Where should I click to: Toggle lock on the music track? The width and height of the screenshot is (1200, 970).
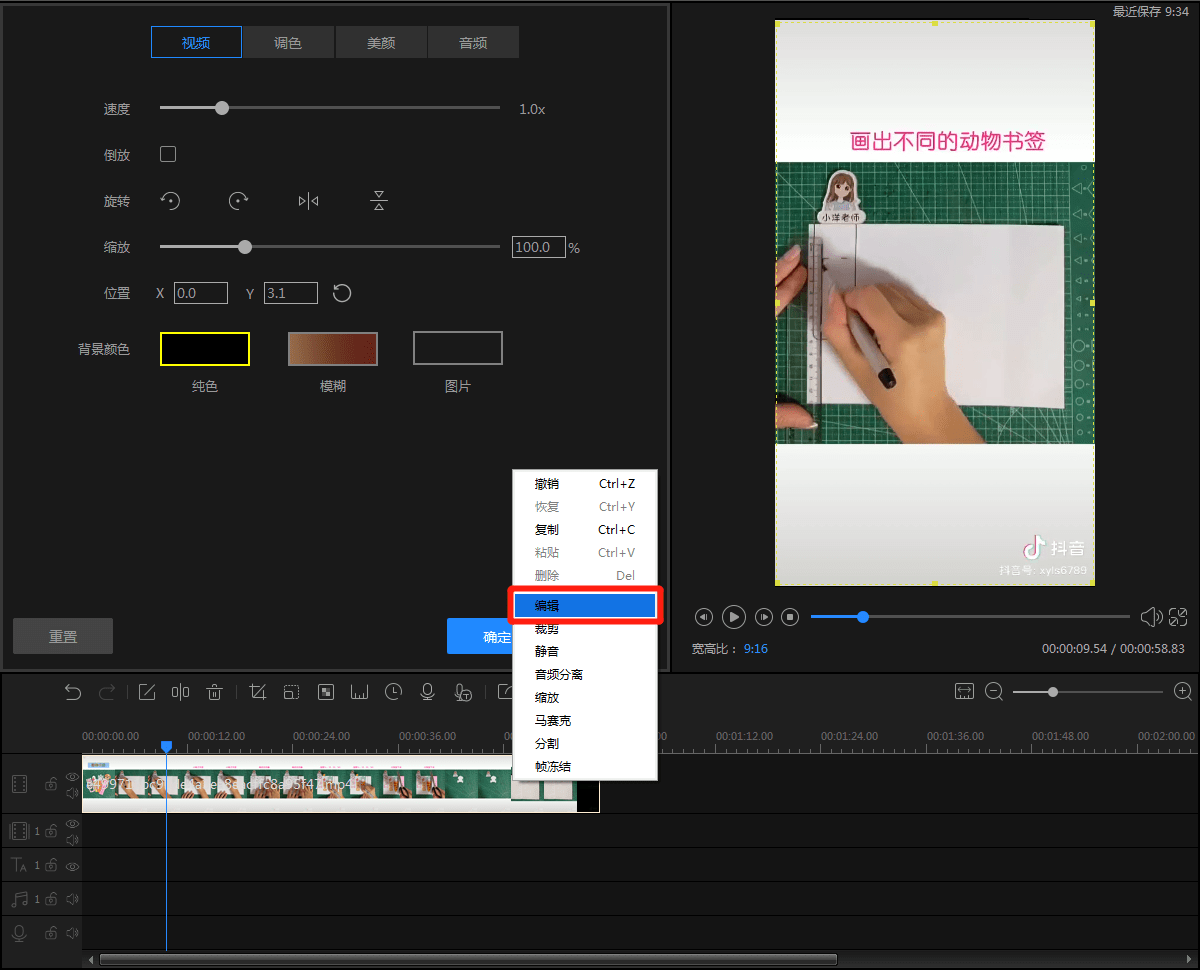(x=50, y=899)
